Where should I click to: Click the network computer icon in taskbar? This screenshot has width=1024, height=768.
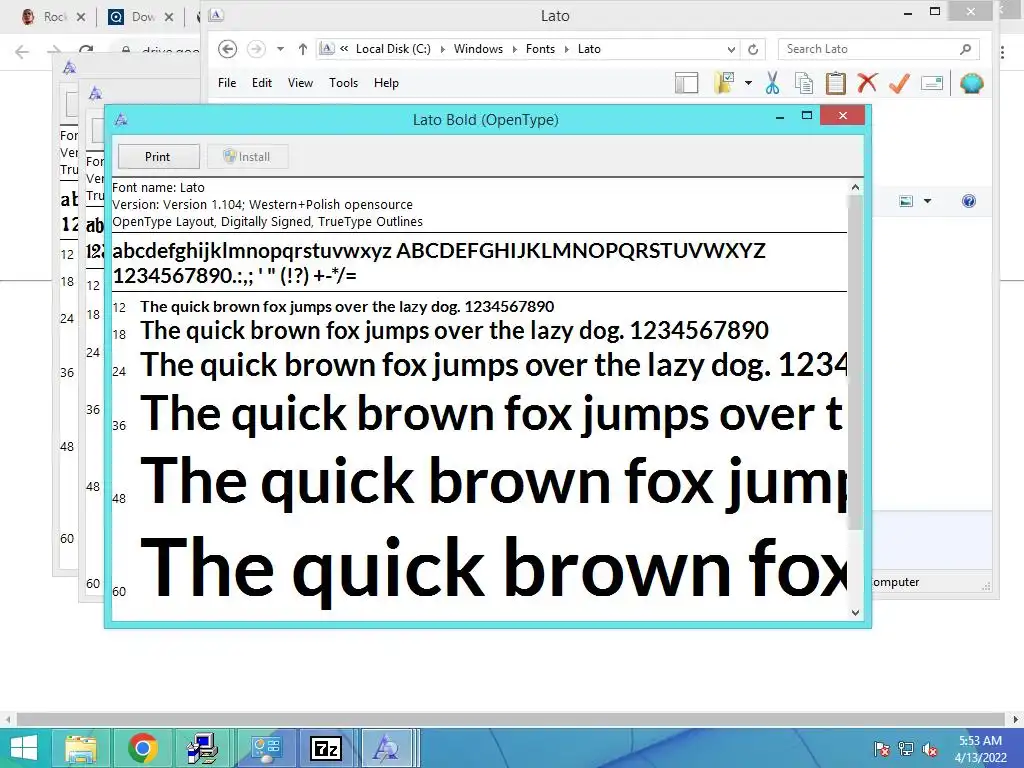202,748
